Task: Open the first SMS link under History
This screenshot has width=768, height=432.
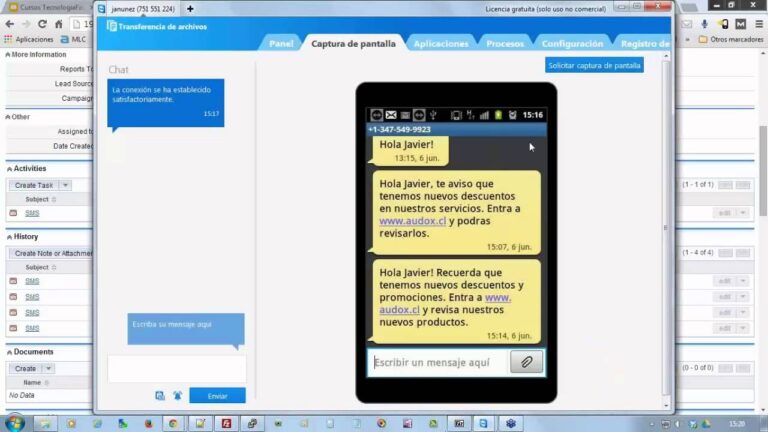Action: click(32, 281)
